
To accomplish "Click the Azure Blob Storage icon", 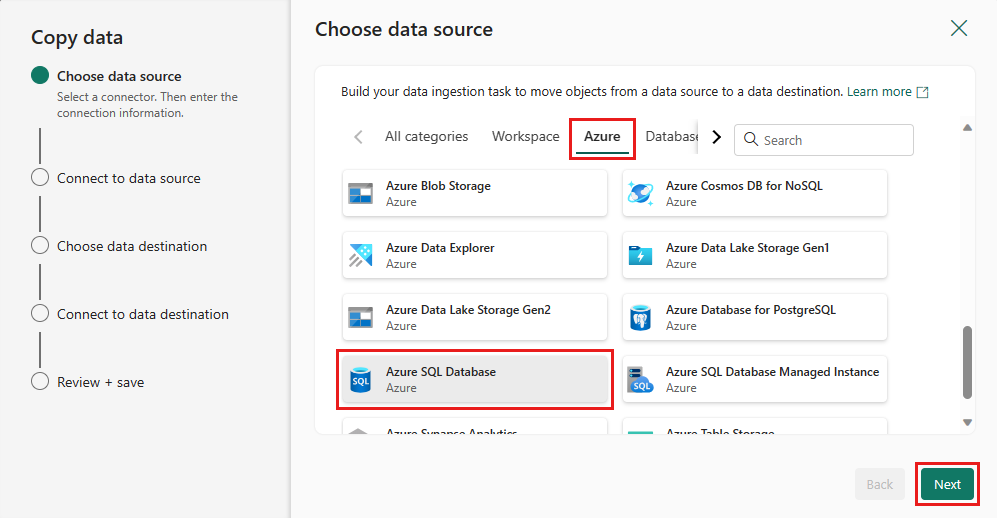I will 360,194.
